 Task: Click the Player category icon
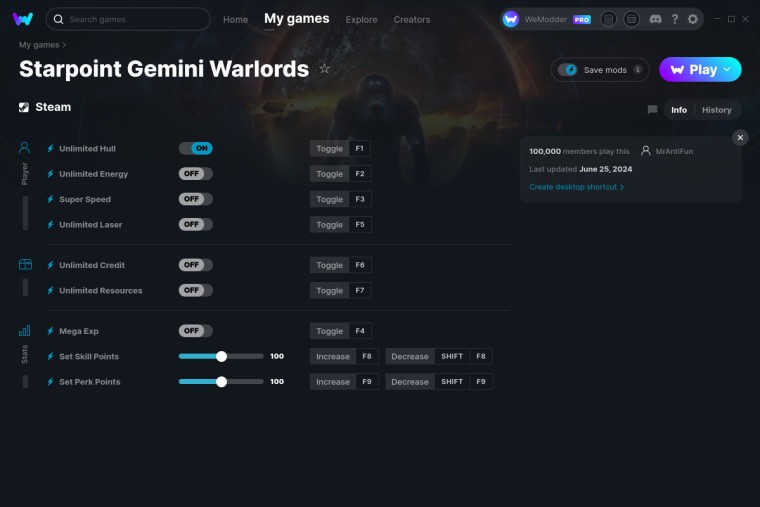point(24,147)
